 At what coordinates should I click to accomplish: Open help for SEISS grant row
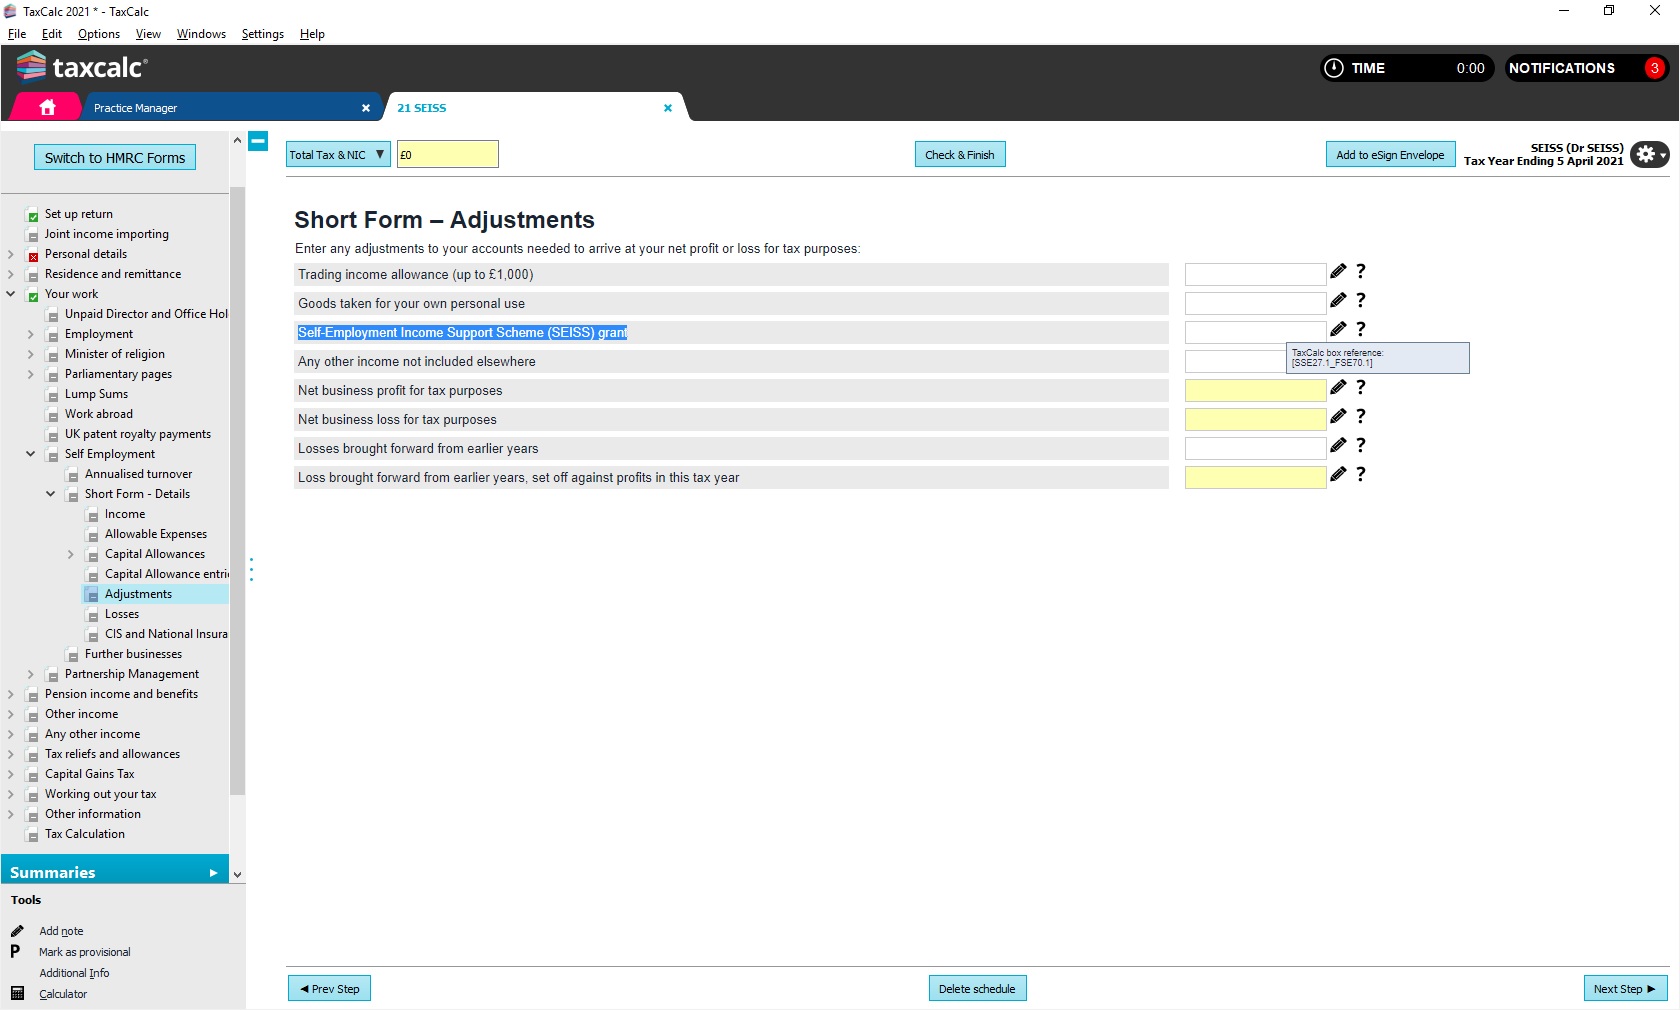tap(1361, 329)
